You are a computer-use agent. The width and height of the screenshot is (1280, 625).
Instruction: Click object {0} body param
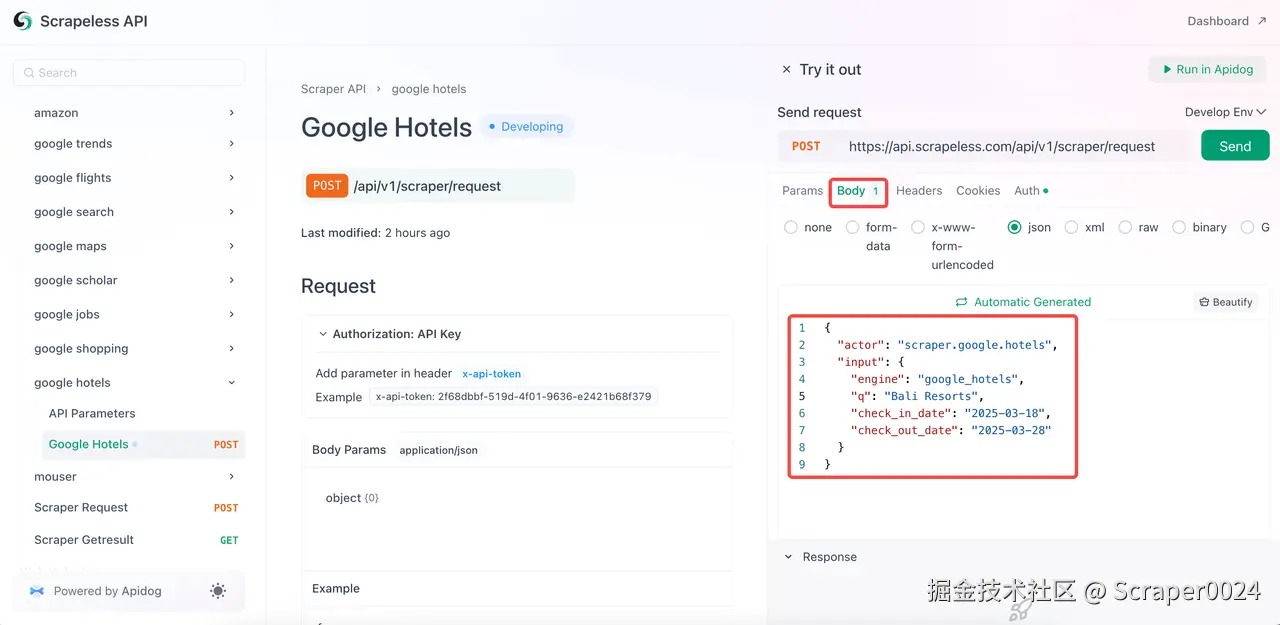[x=352, y=498]
